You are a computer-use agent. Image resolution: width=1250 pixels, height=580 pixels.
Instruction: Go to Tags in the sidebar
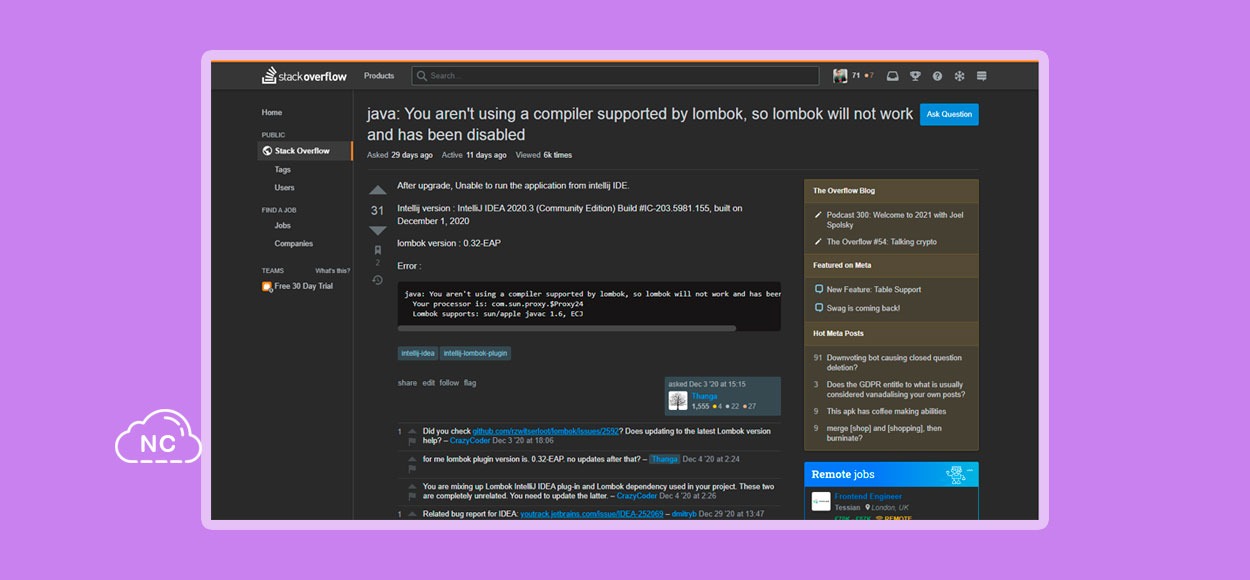point(283,169)
